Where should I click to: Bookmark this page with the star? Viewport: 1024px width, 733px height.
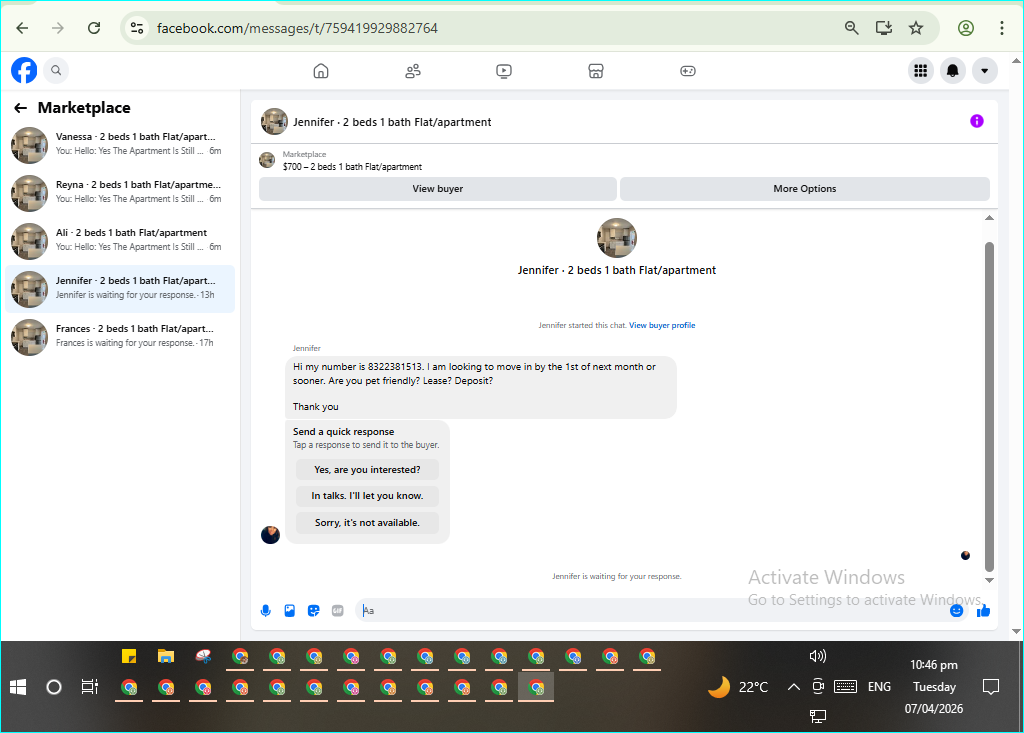[916, 28]
